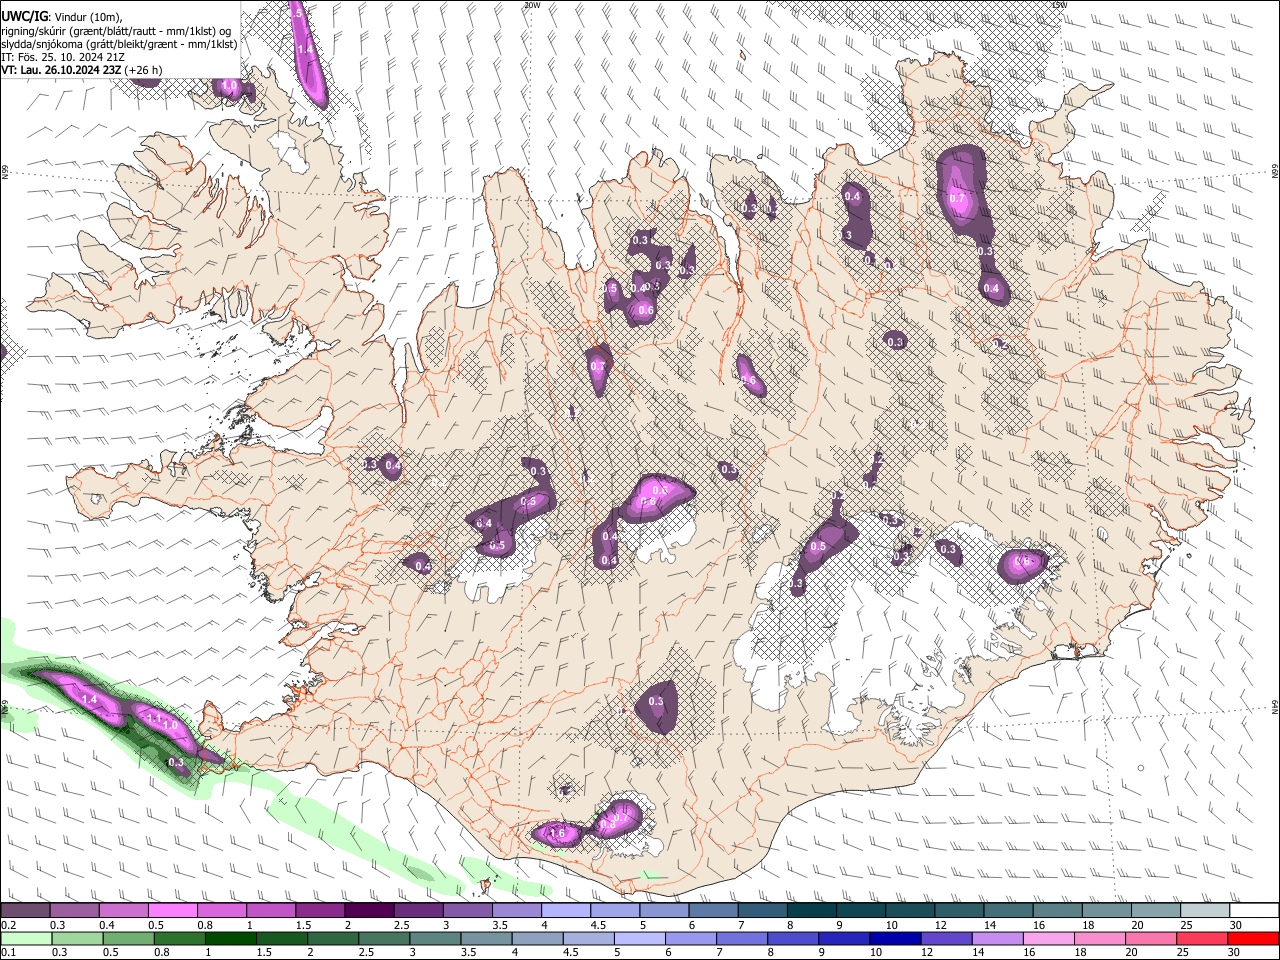
Task: Click the "IT: Fös. 25. 10. 2024 21Z" line
Action: [x=63, y=57]
